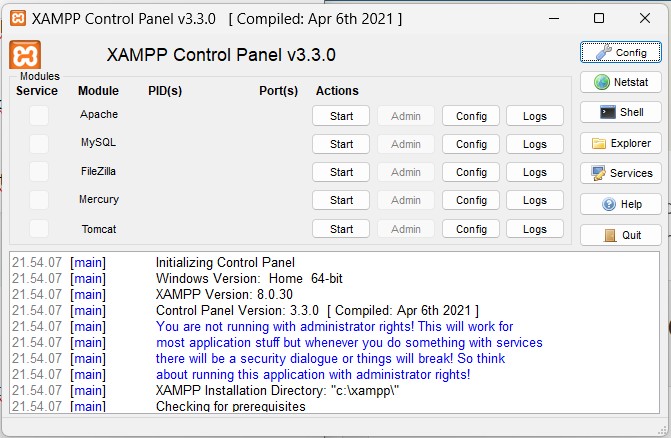Screen dimensions: 671x438
Task: Toggle the Apache service checkbox
Action: pos(38,115)
